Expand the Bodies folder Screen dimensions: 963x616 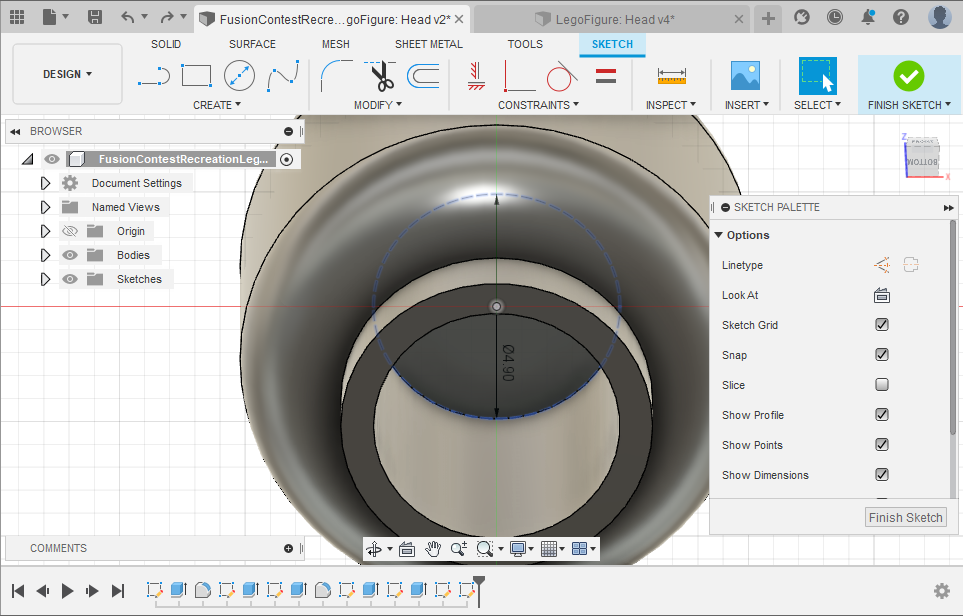[45, 255]
